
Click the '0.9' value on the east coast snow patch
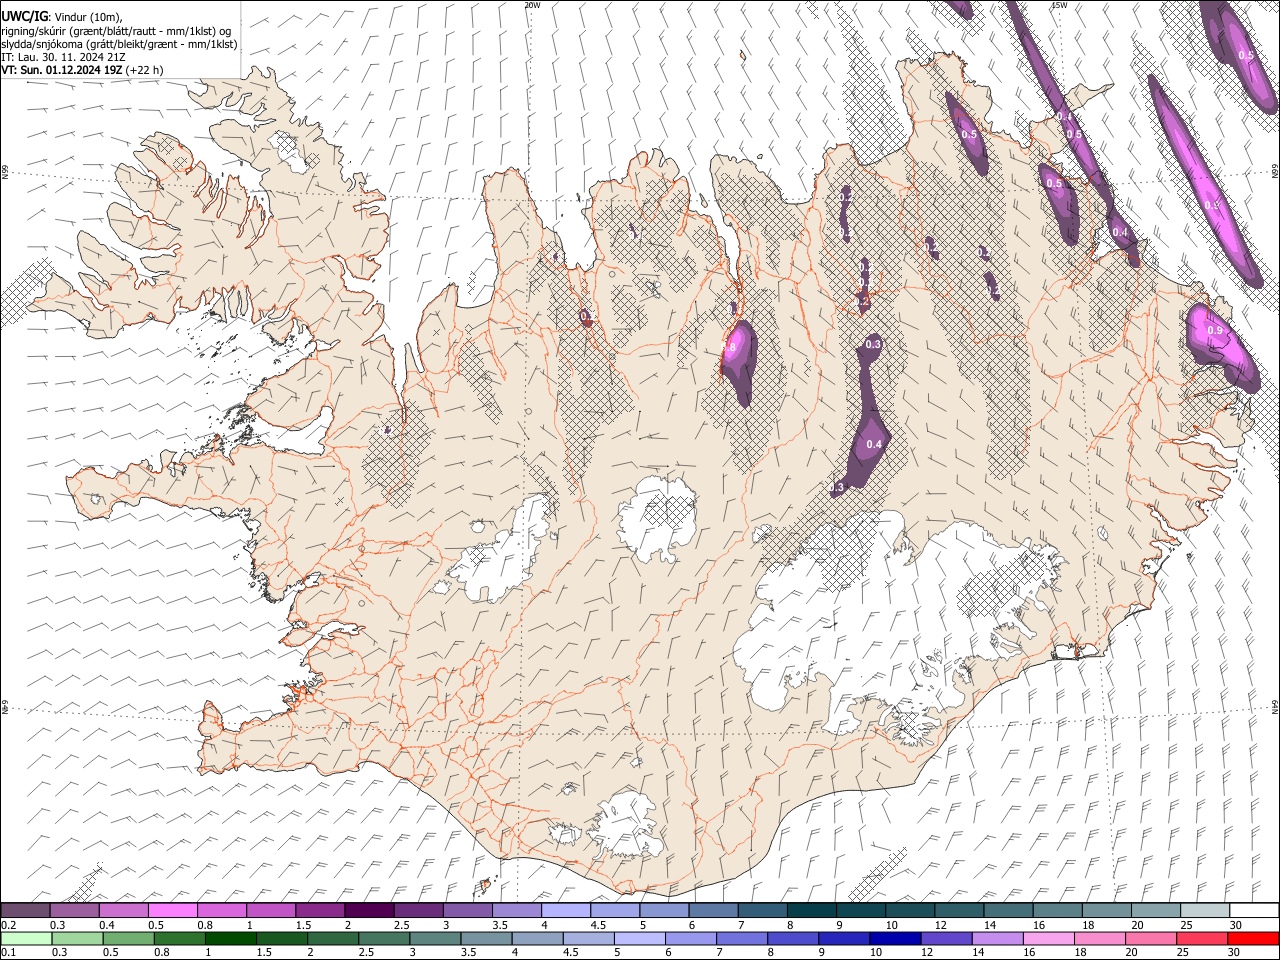[x=1215, y=330]
